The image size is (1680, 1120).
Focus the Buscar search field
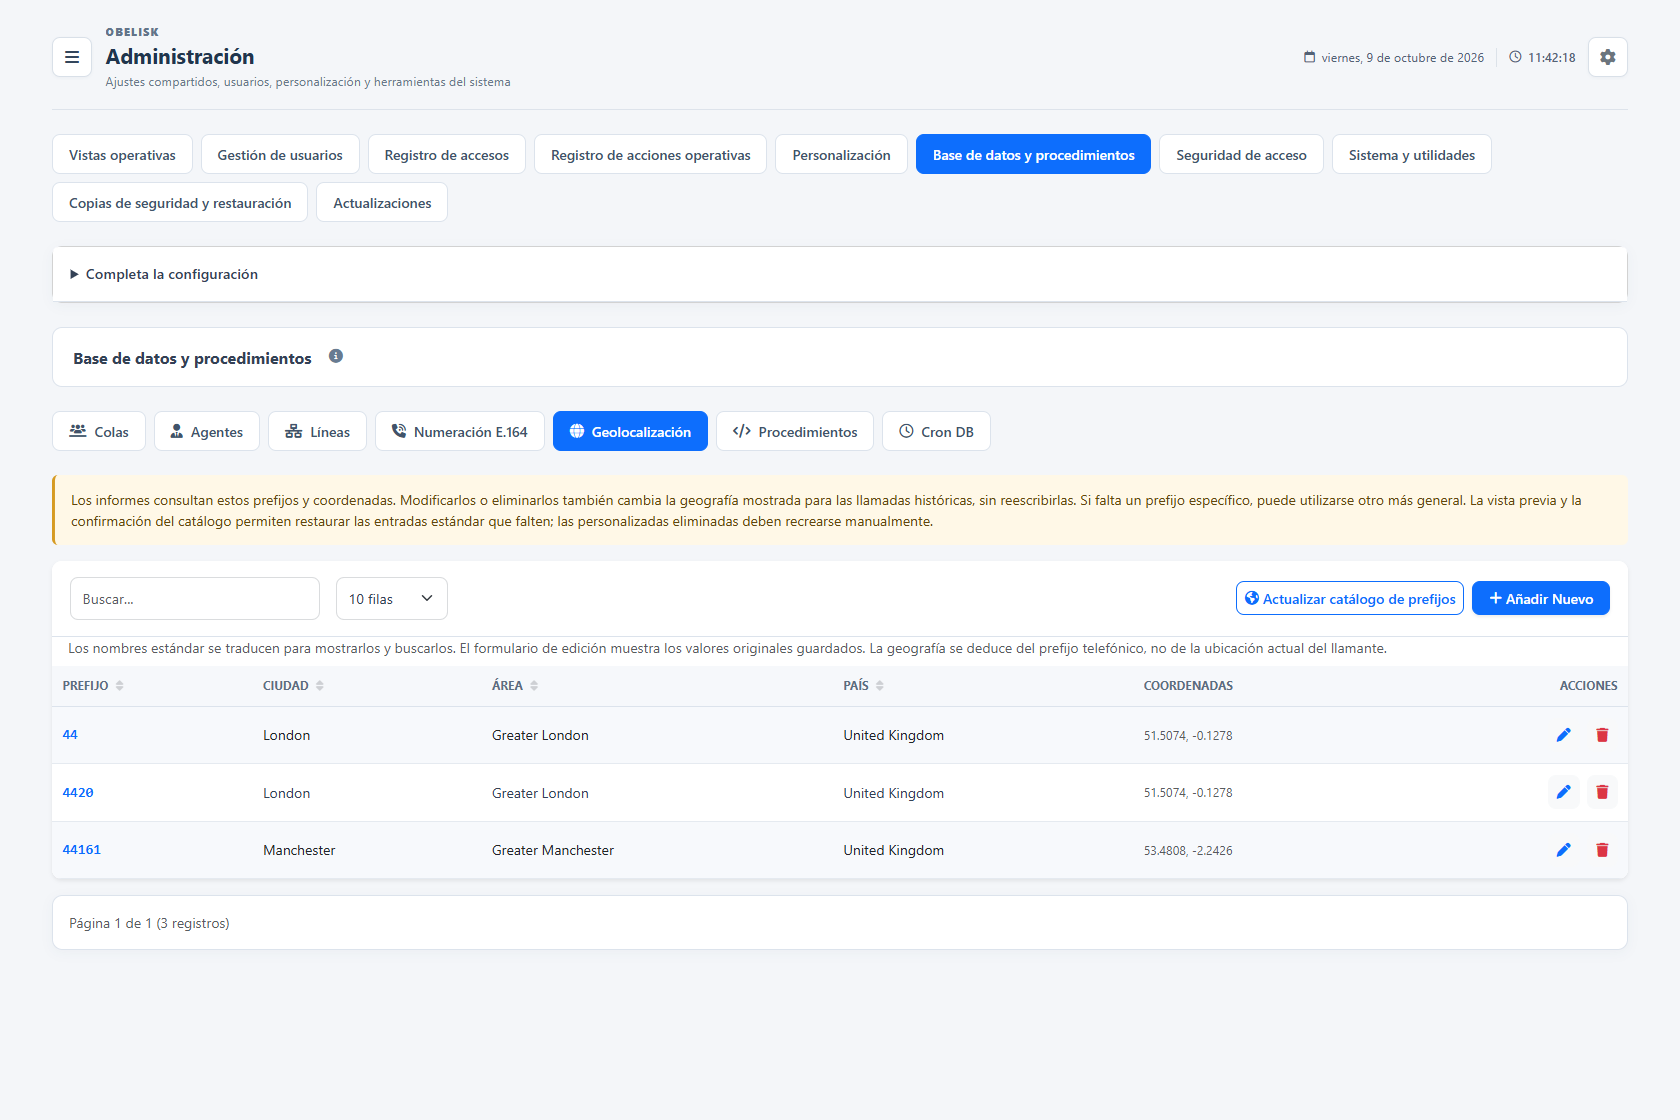pyautogui.click(x=195, y=599)
